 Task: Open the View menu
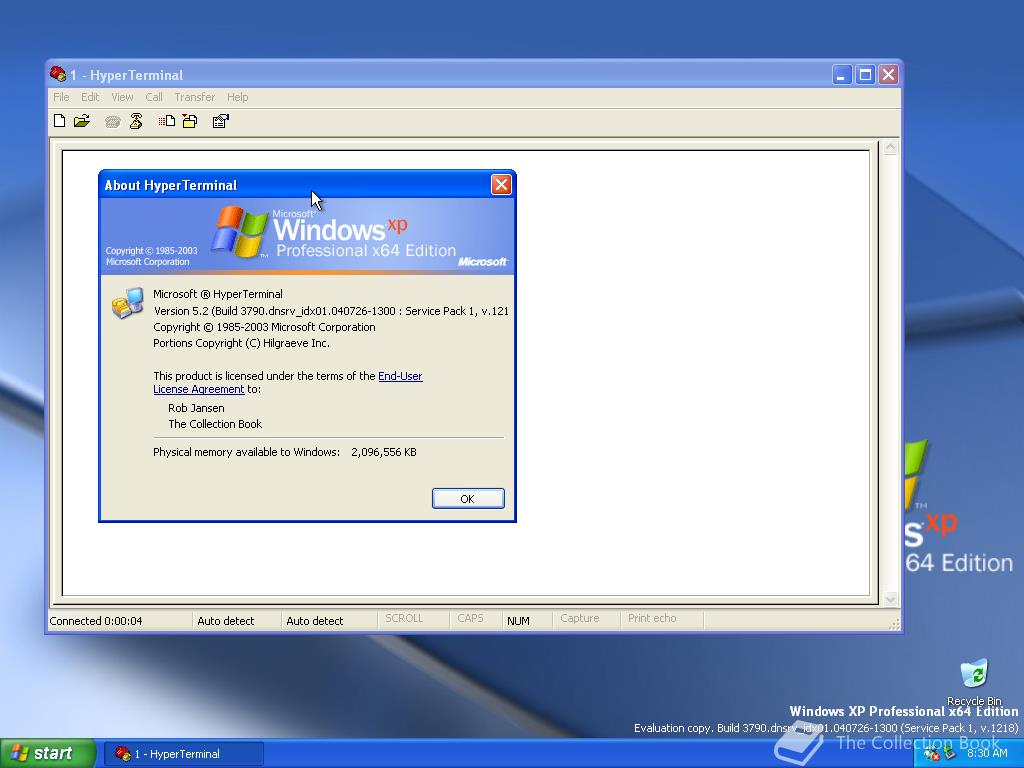[x=122, y=97]
